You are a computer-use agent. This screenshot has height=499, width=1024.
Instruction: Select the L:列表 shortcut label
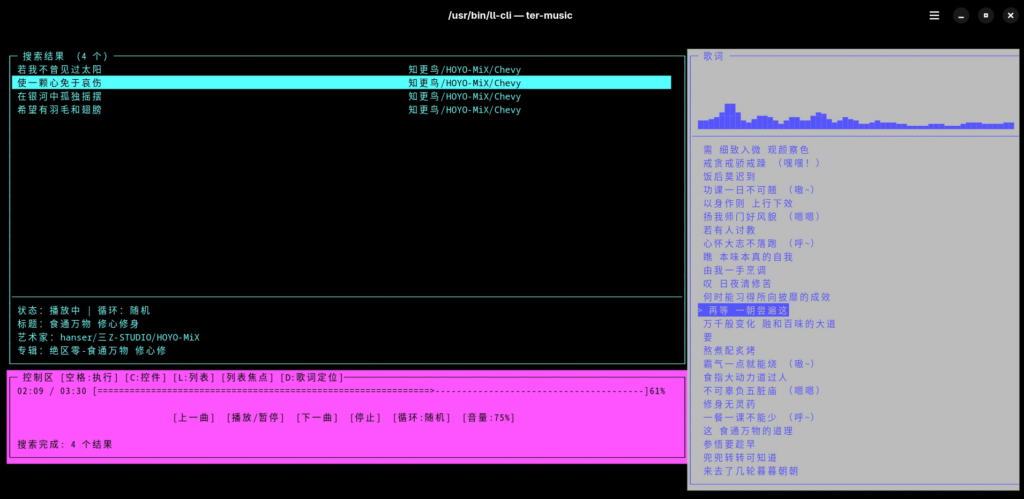click(194, 377)
